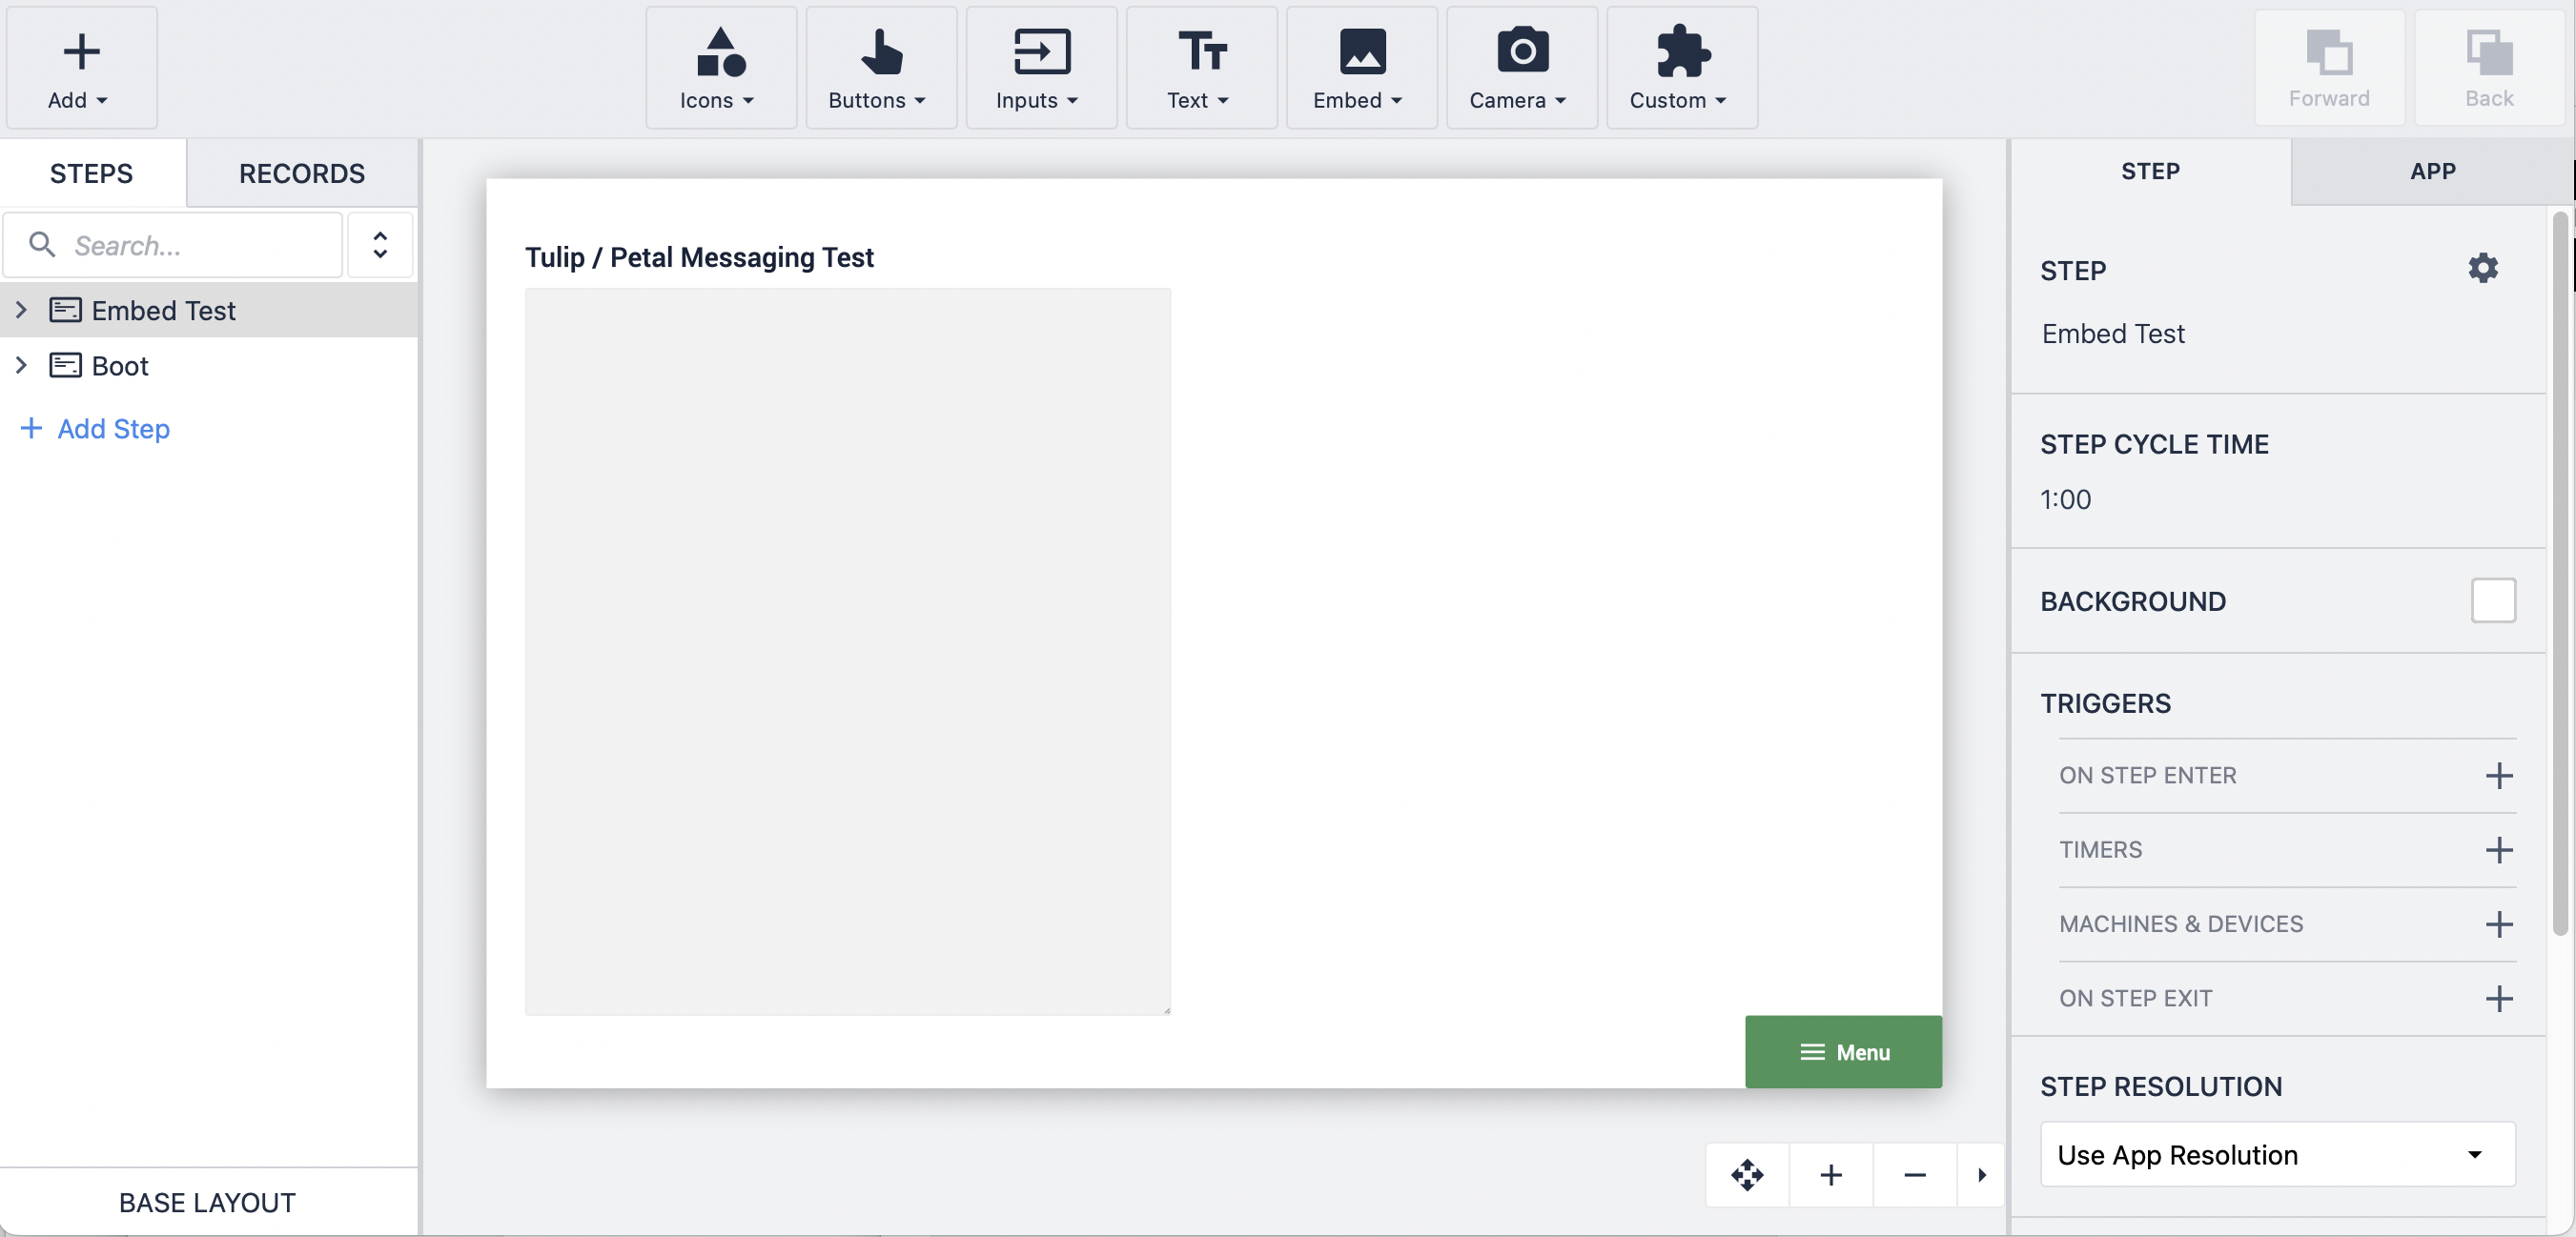Image resolution: width=2576 pixels, height=1237 pixels.
Task: Click the MACHINES & DEVICES label
Action: pos(2181,923)
